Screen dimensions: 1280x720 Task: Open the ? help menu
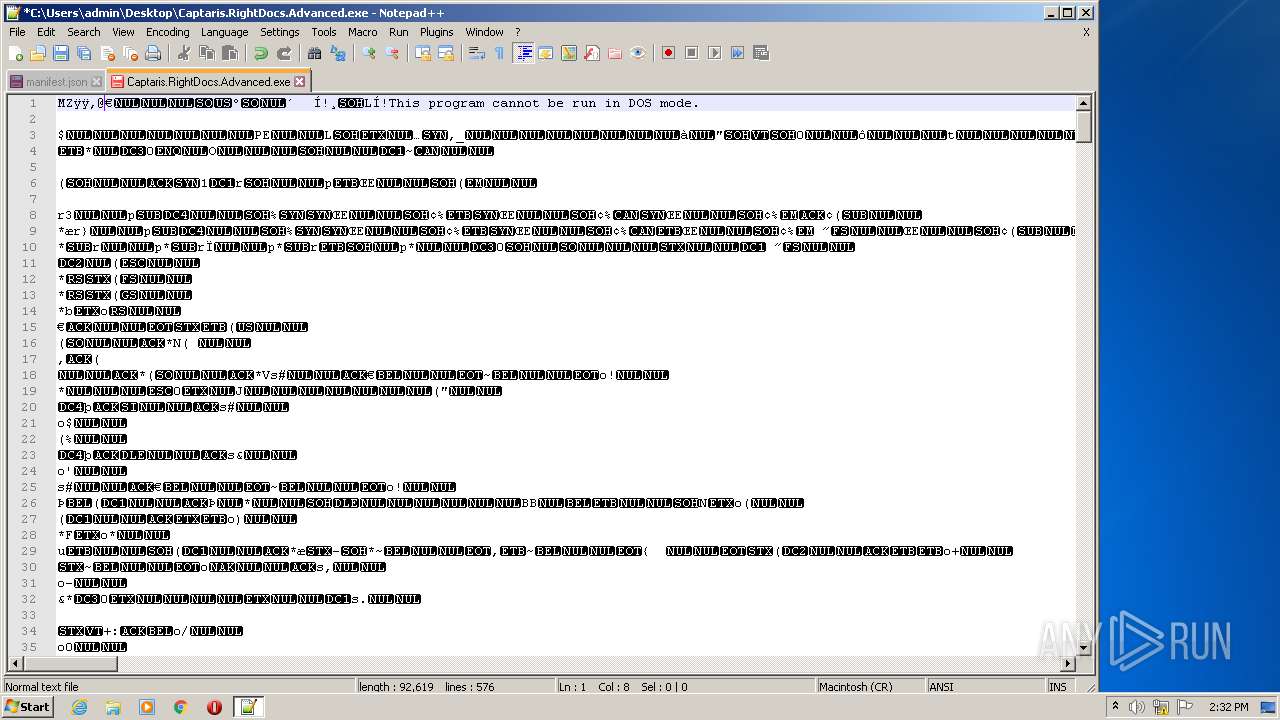point(517,32)
